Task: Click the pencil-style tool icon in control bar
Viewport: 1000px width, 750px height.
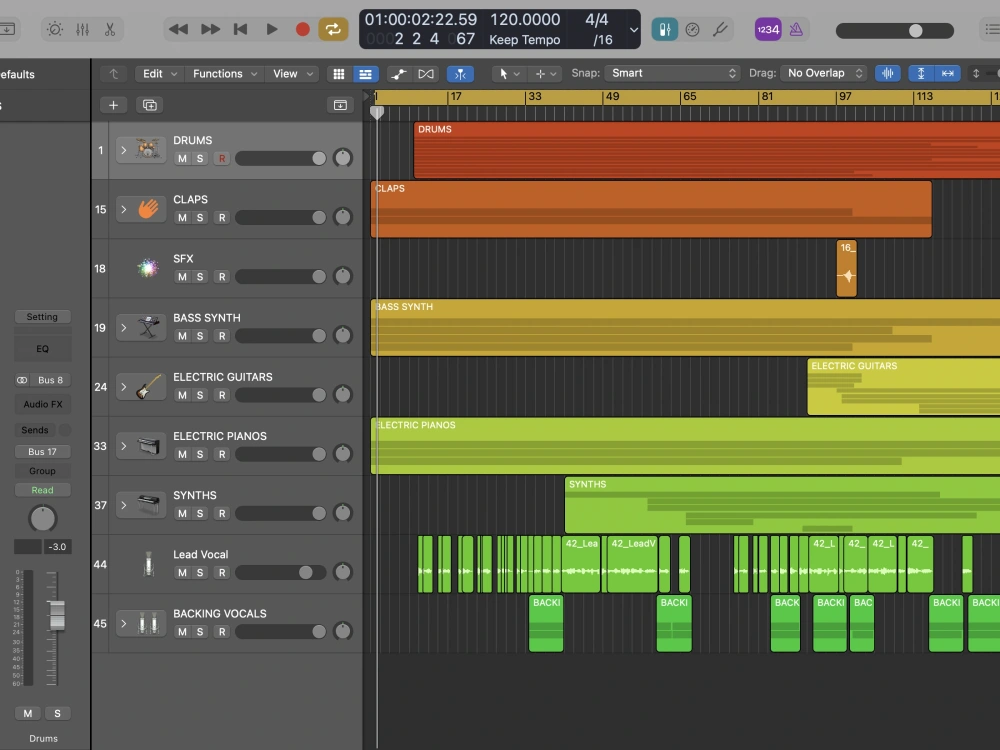Action: tap(720, 29)
